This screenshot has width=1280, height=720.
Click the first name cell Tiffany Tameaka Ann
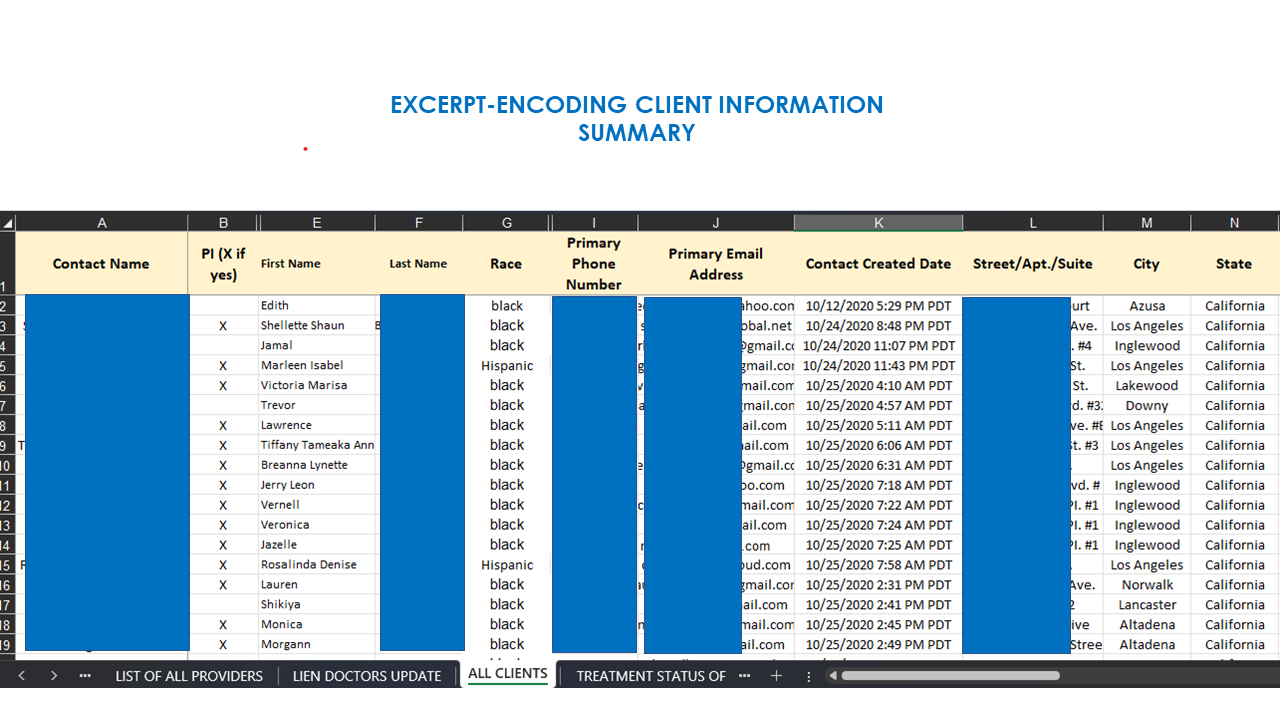coord(317,446)
